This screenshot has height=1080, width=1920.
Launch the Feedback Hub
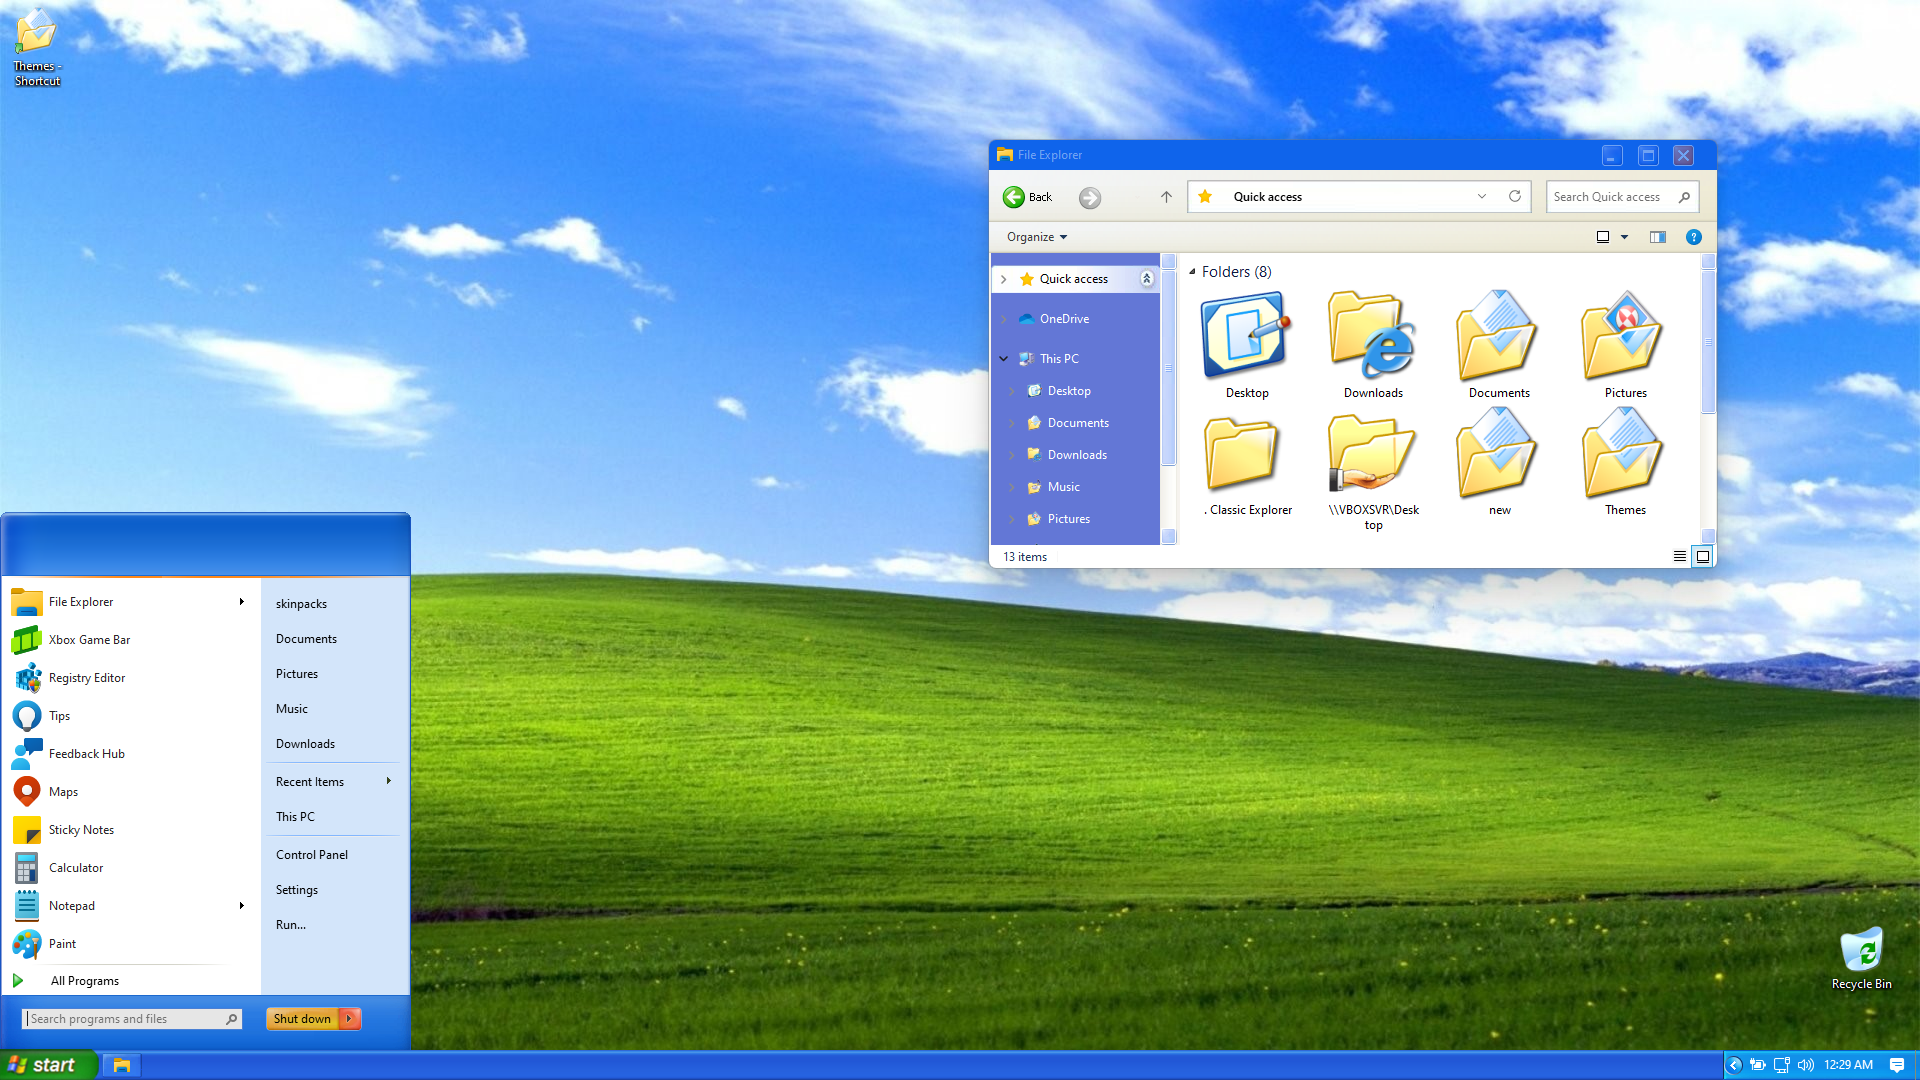point(86,753)
